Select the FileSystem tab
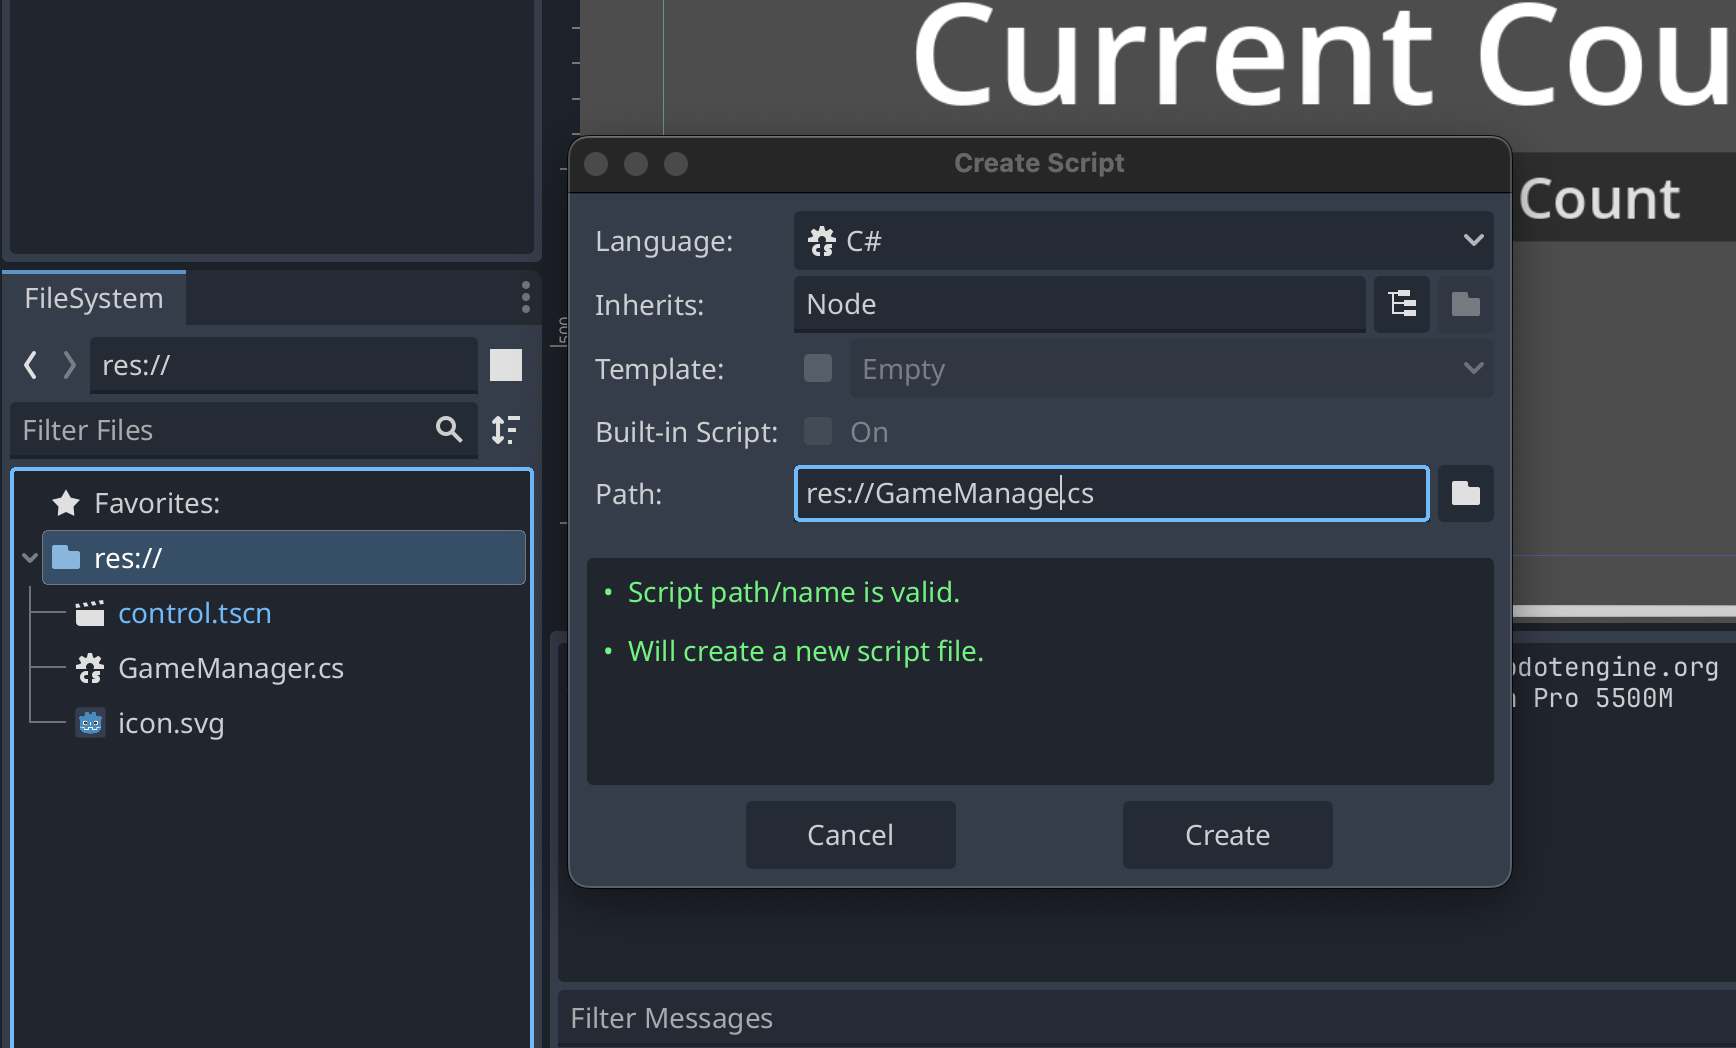 point(94,298)
